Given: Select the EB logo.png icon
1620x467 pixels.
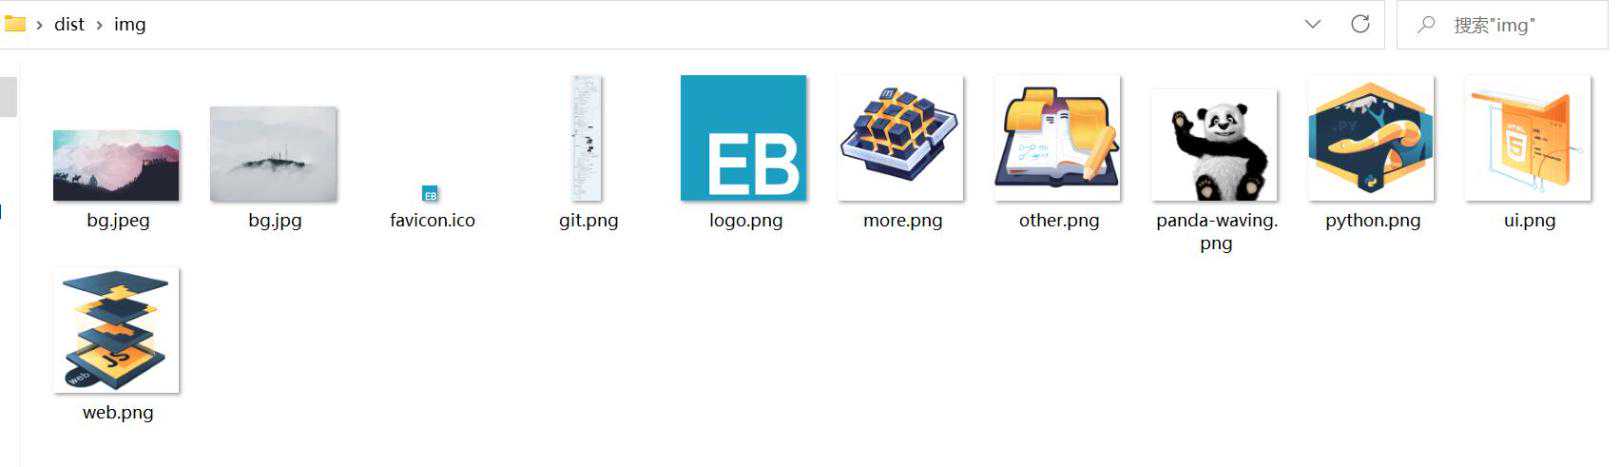Looking at the screenshot, I should (x=743, y=138).
